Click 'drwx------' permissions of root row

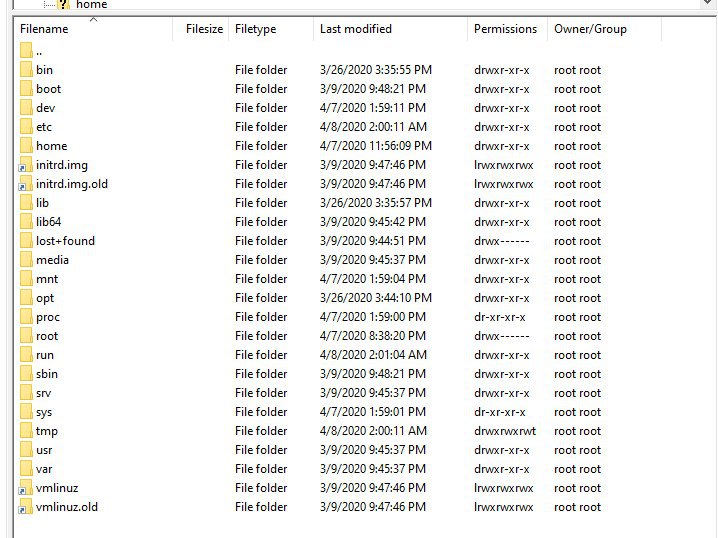click(501, 336)
